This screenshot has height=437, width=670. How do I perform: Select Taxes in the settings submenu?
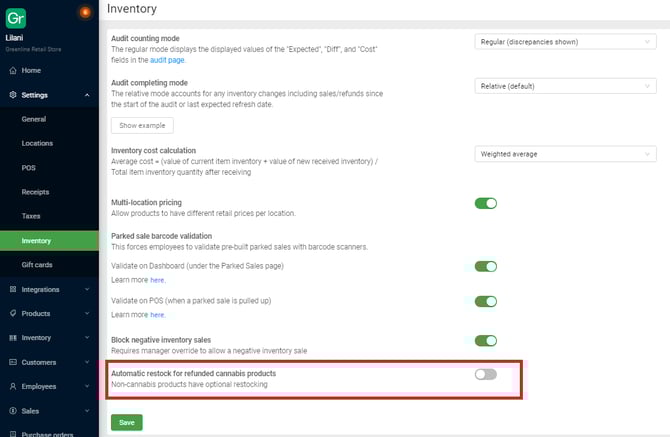33,216
